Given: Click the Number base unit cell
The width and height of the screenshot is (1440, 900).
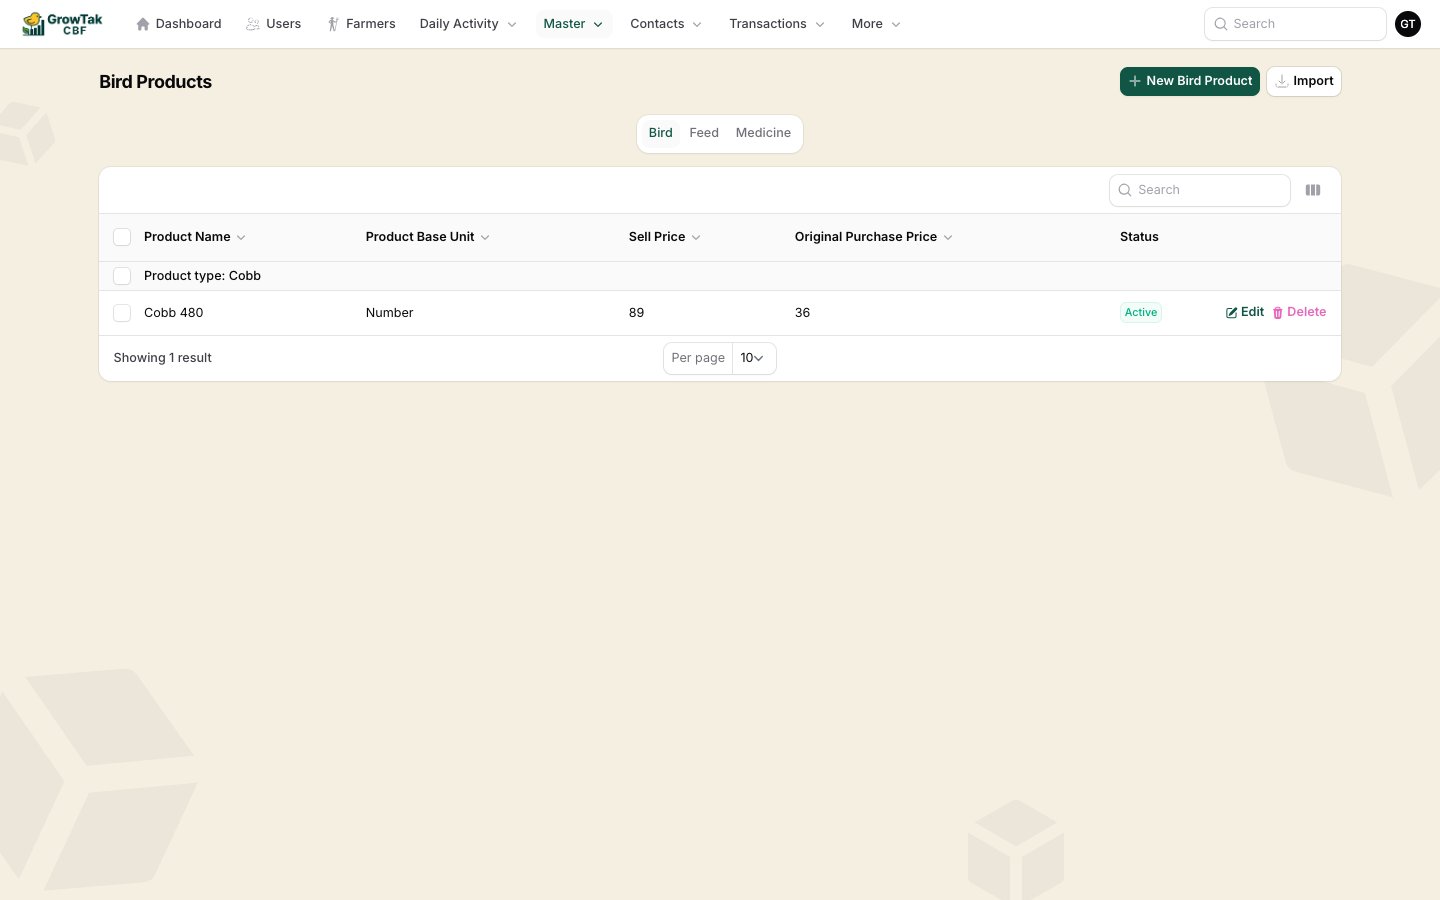Looking at the screenshot, I should [389, 313].
